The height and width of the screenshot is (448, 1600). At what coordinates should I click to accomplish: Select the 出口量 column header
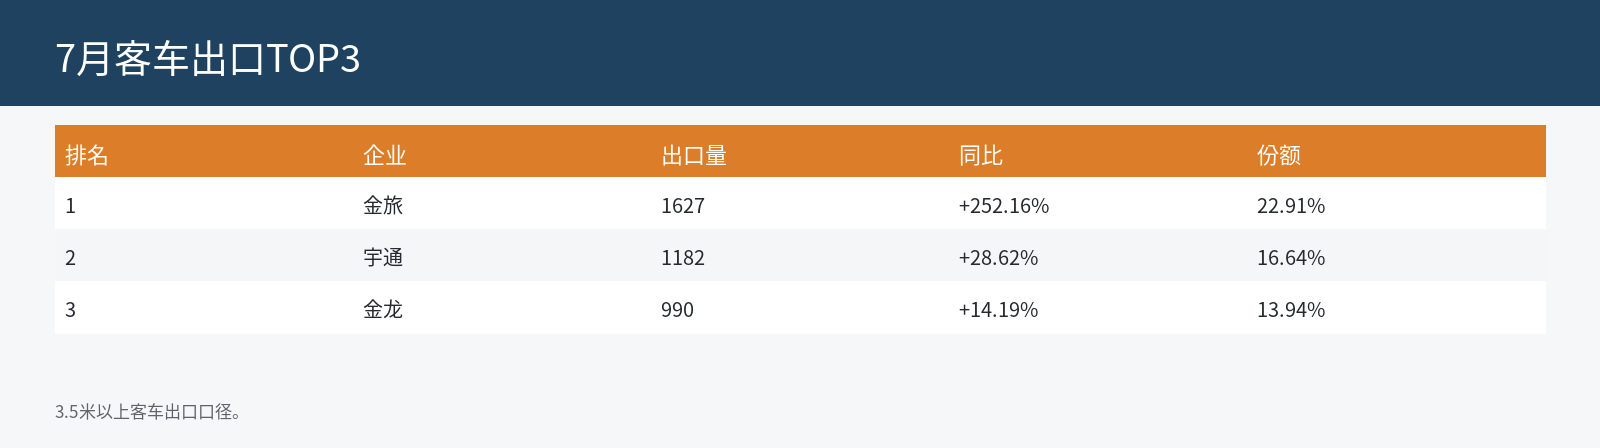[694, 155]
